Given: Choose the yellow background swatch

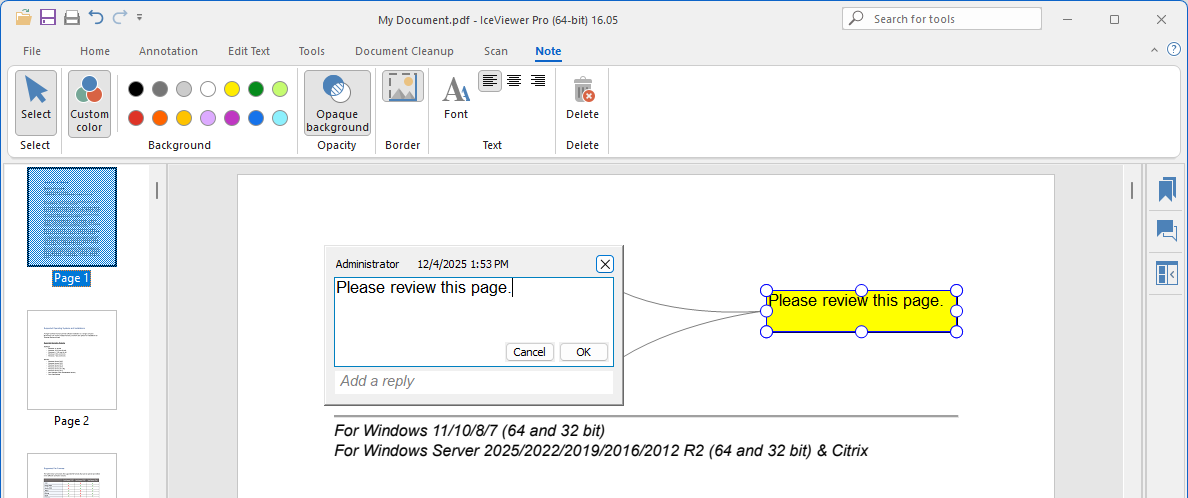Looking at the screenshot, I should pos(232,89).
